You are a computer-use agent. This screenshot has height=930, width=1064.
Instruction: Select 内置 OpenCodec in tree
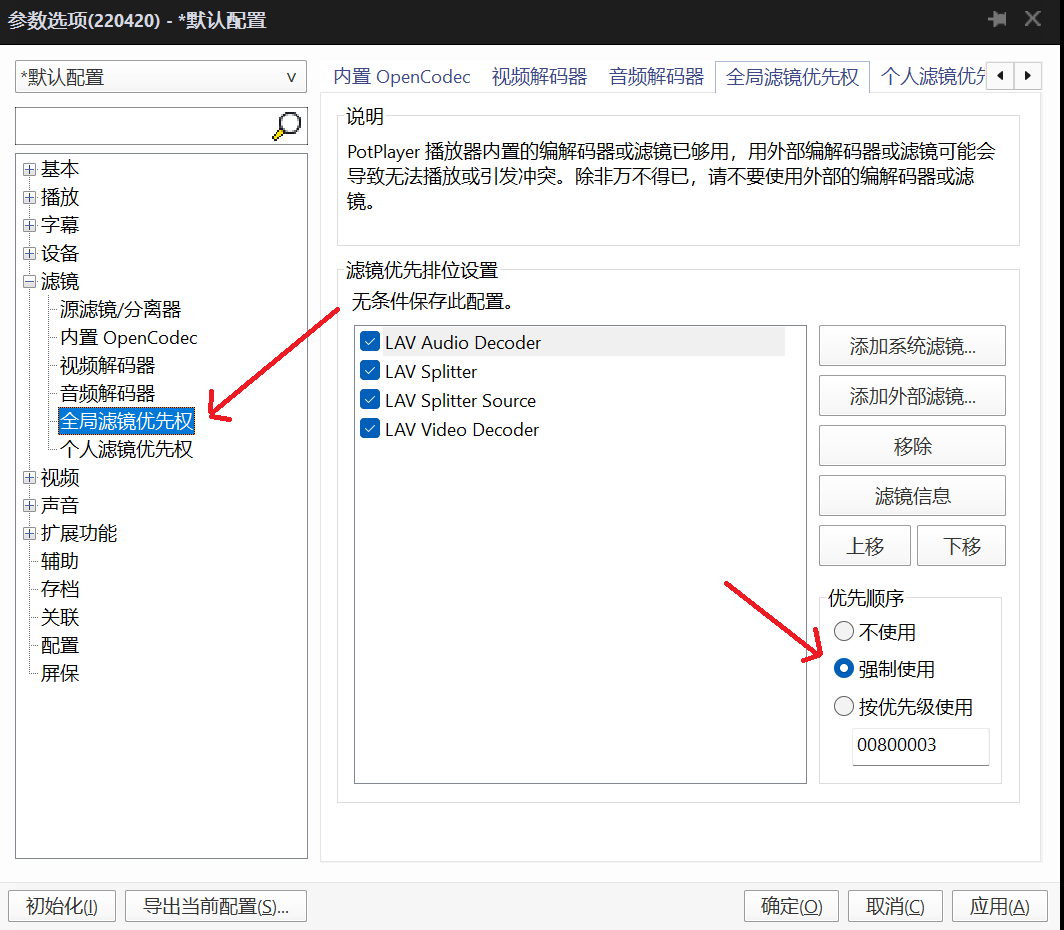pyautogui.click(x=128, y=337)
